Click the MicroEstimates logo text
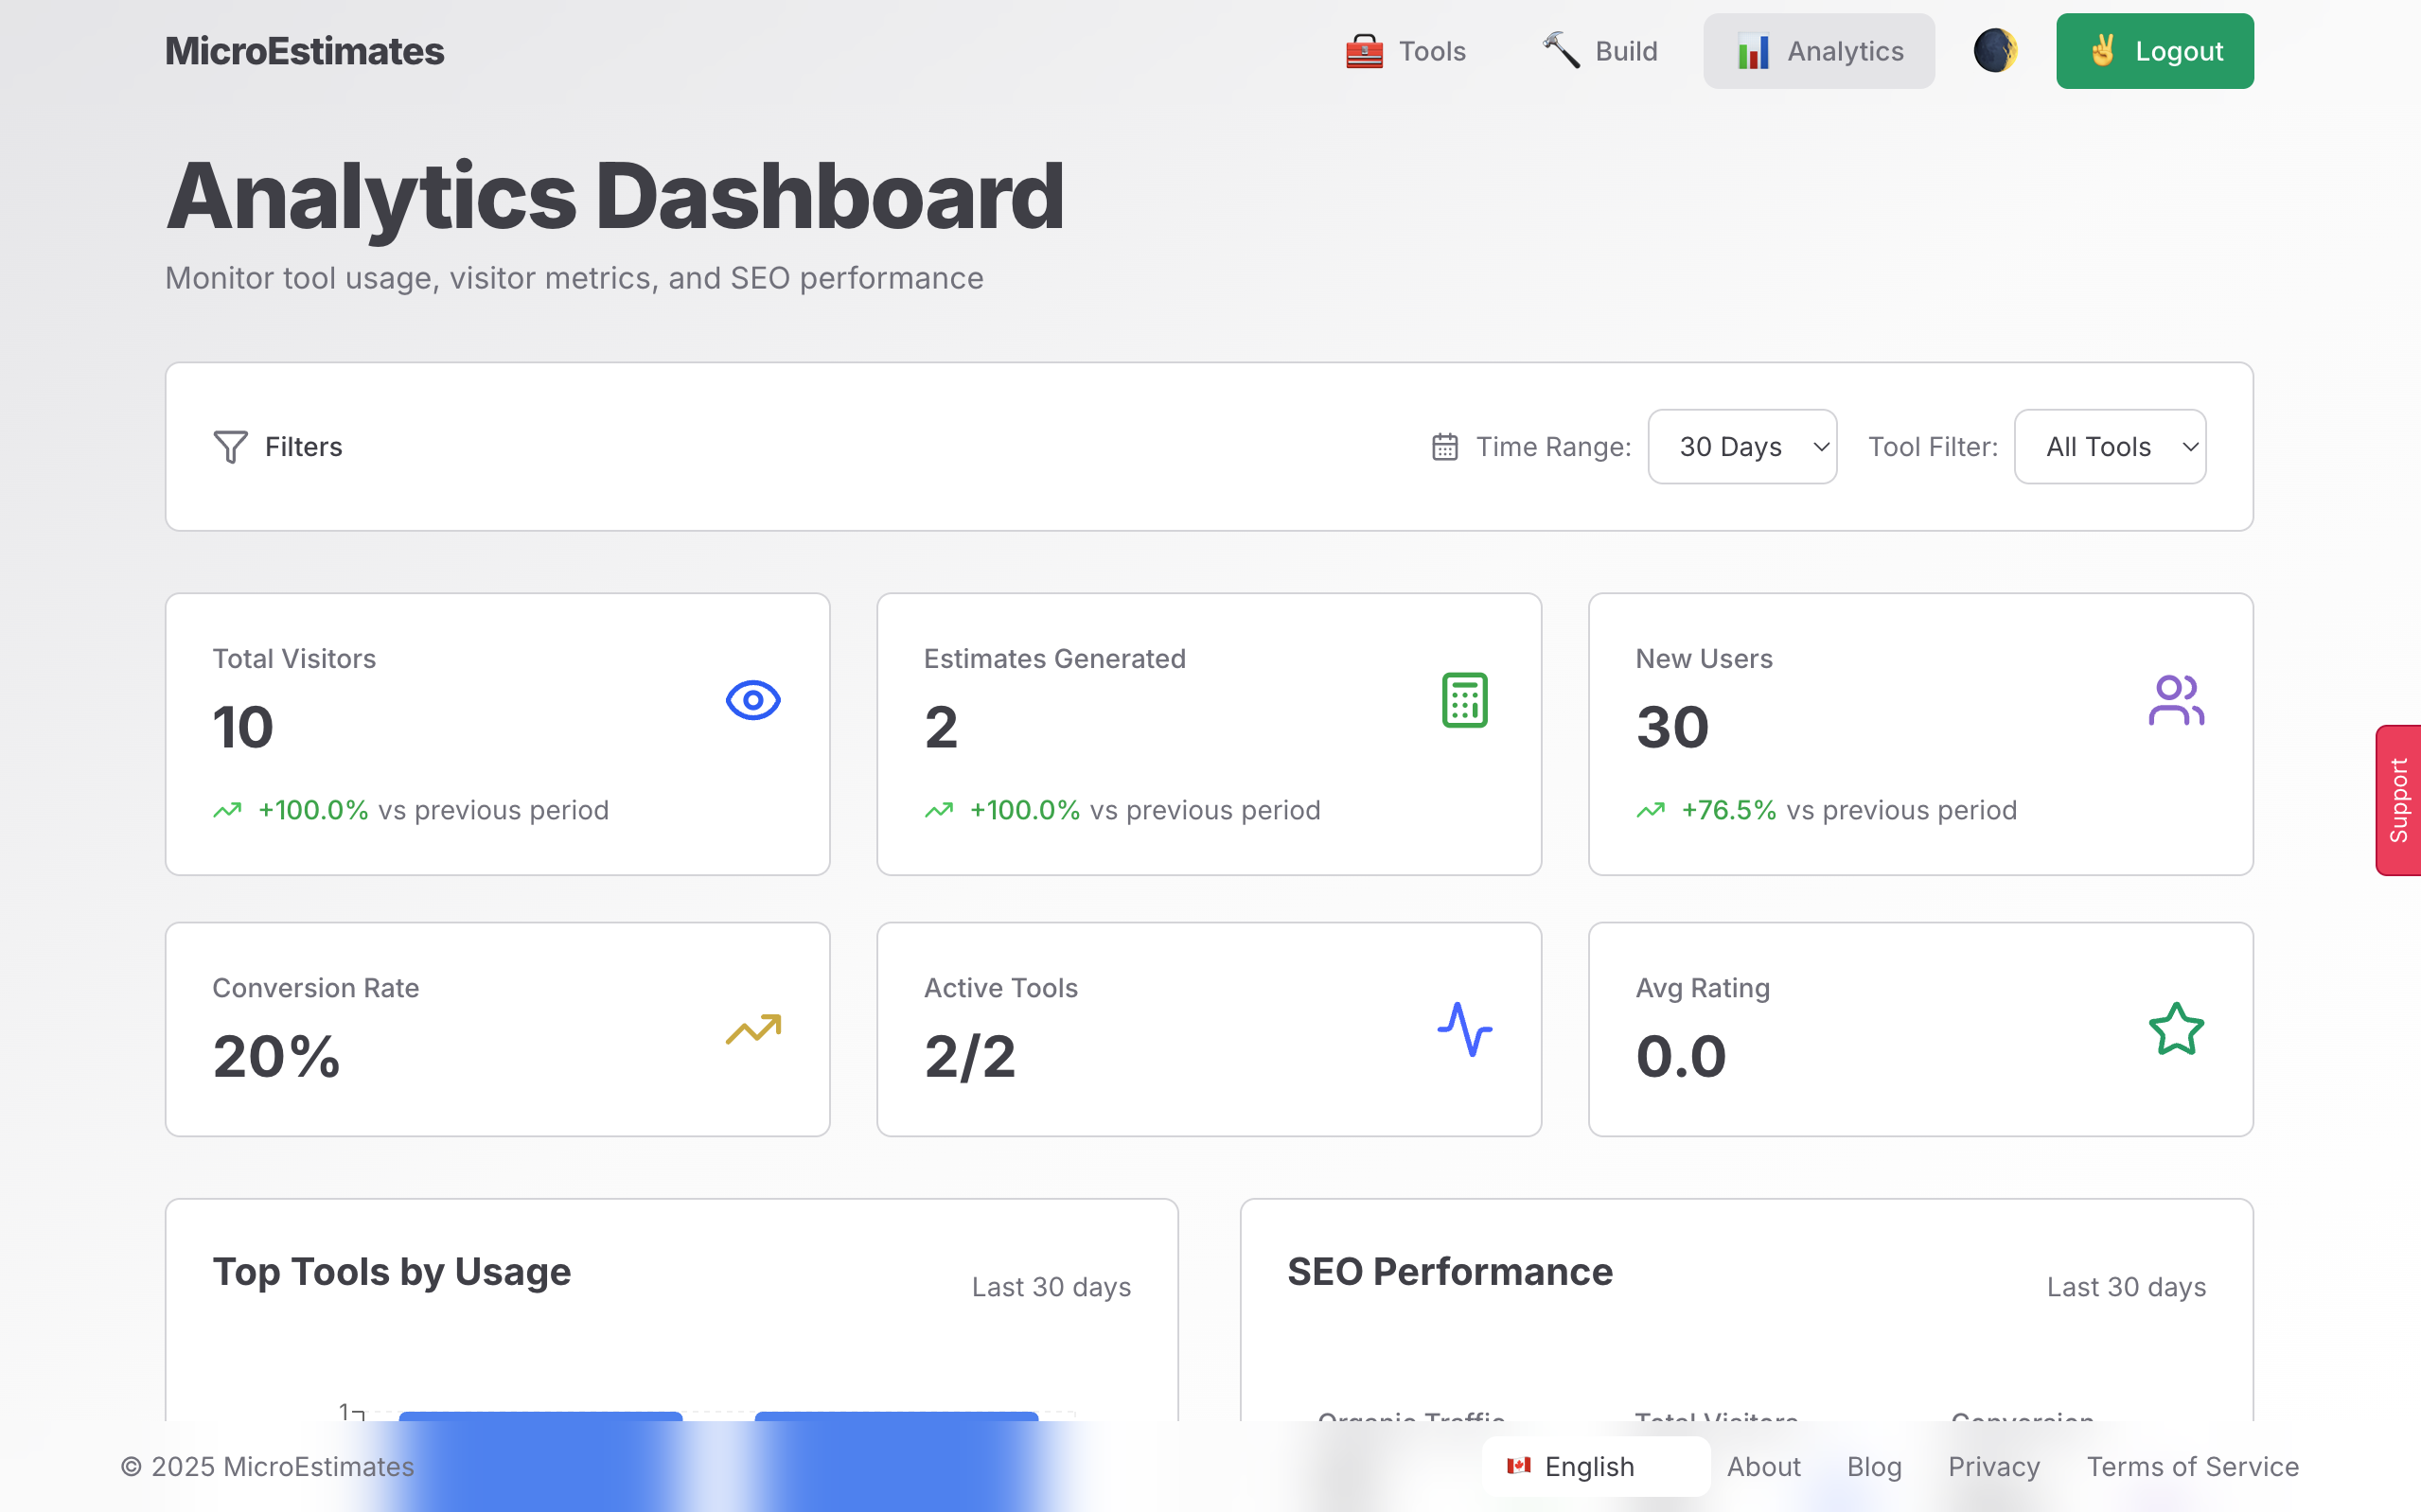The image size is (2421, 1512). [x=304, y=51]
